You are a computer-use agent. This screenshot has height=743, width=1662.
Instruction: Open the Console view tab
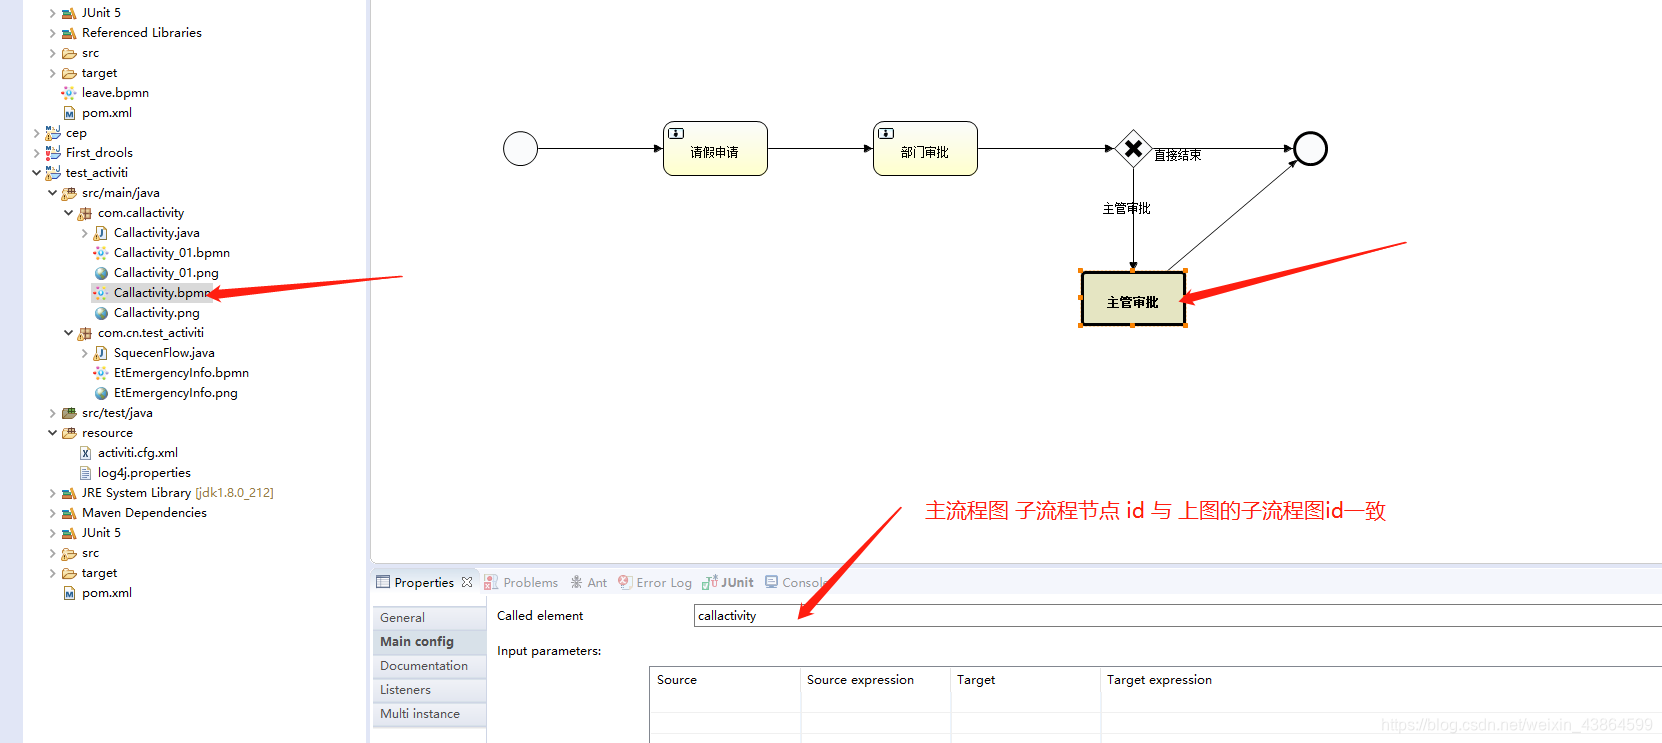point(797,582)
